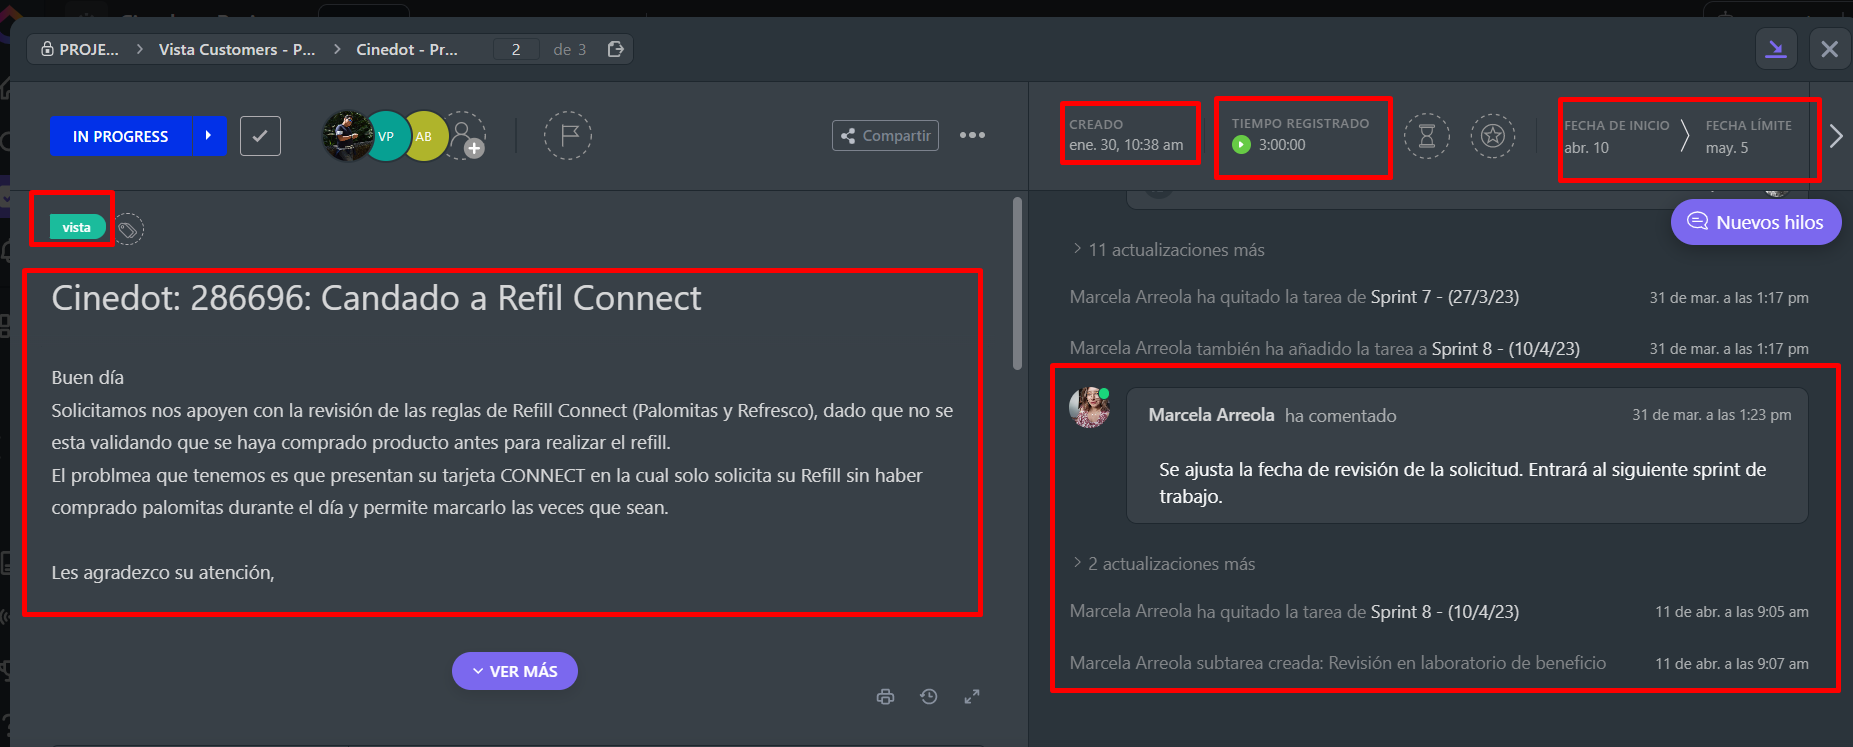Print the task description with printer icon

click(x=885, y=697)
